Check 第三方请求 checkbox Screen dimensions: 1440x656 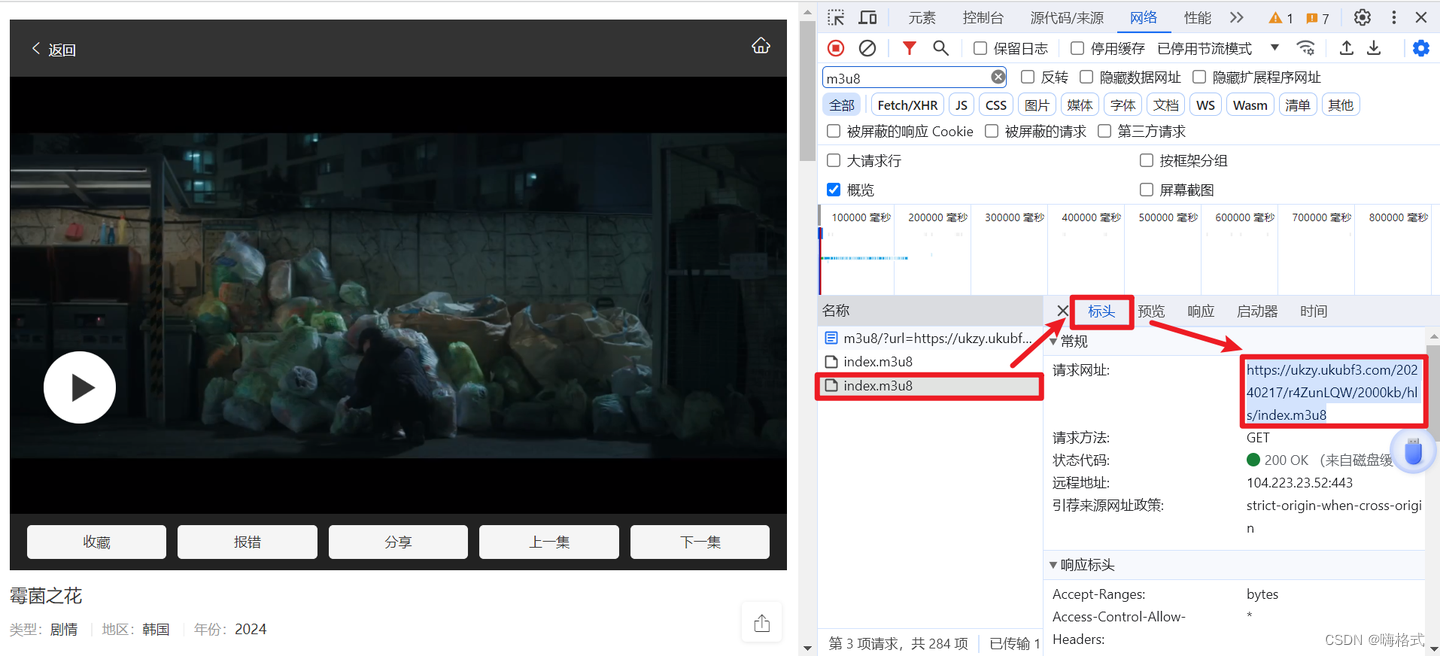(x=1104, y=131)
